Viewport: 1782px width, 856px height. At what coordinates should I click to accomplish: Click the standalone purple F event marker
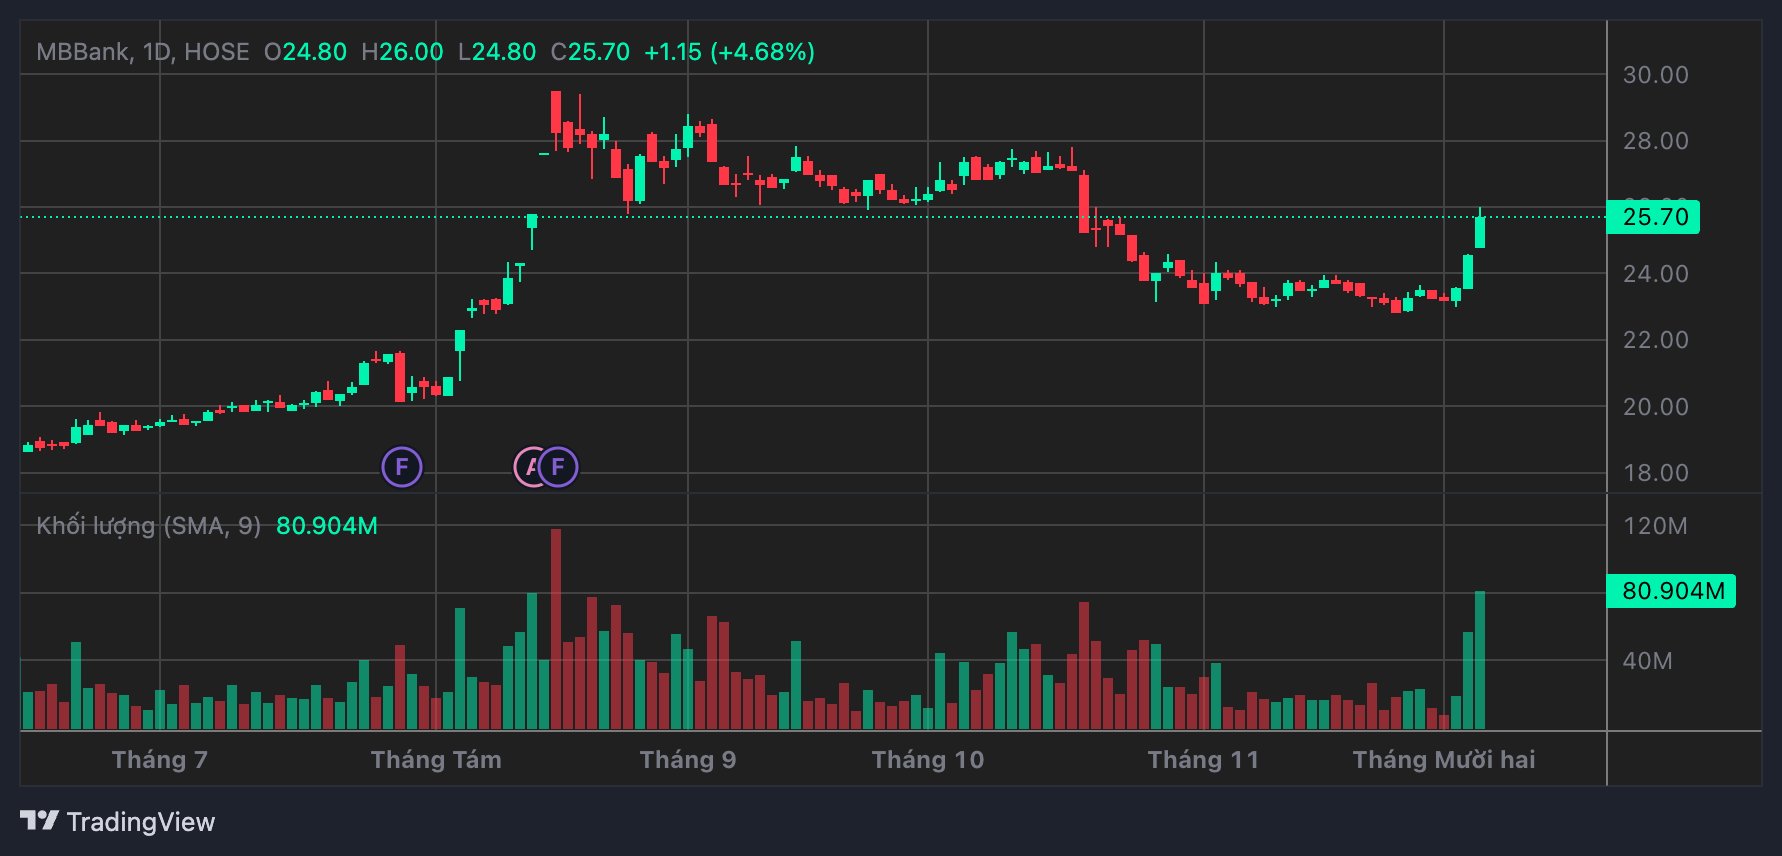tap(402, 467)
